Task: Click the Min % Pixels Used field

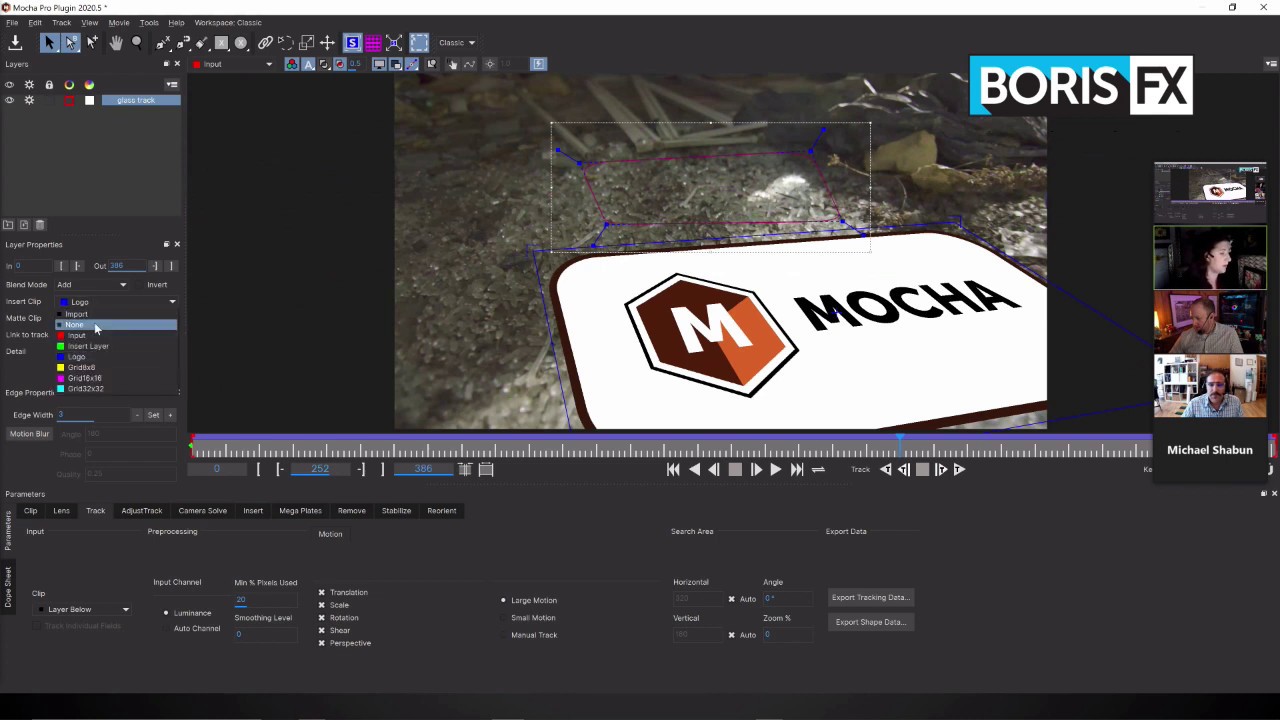Action: click(x=265, y=599)
